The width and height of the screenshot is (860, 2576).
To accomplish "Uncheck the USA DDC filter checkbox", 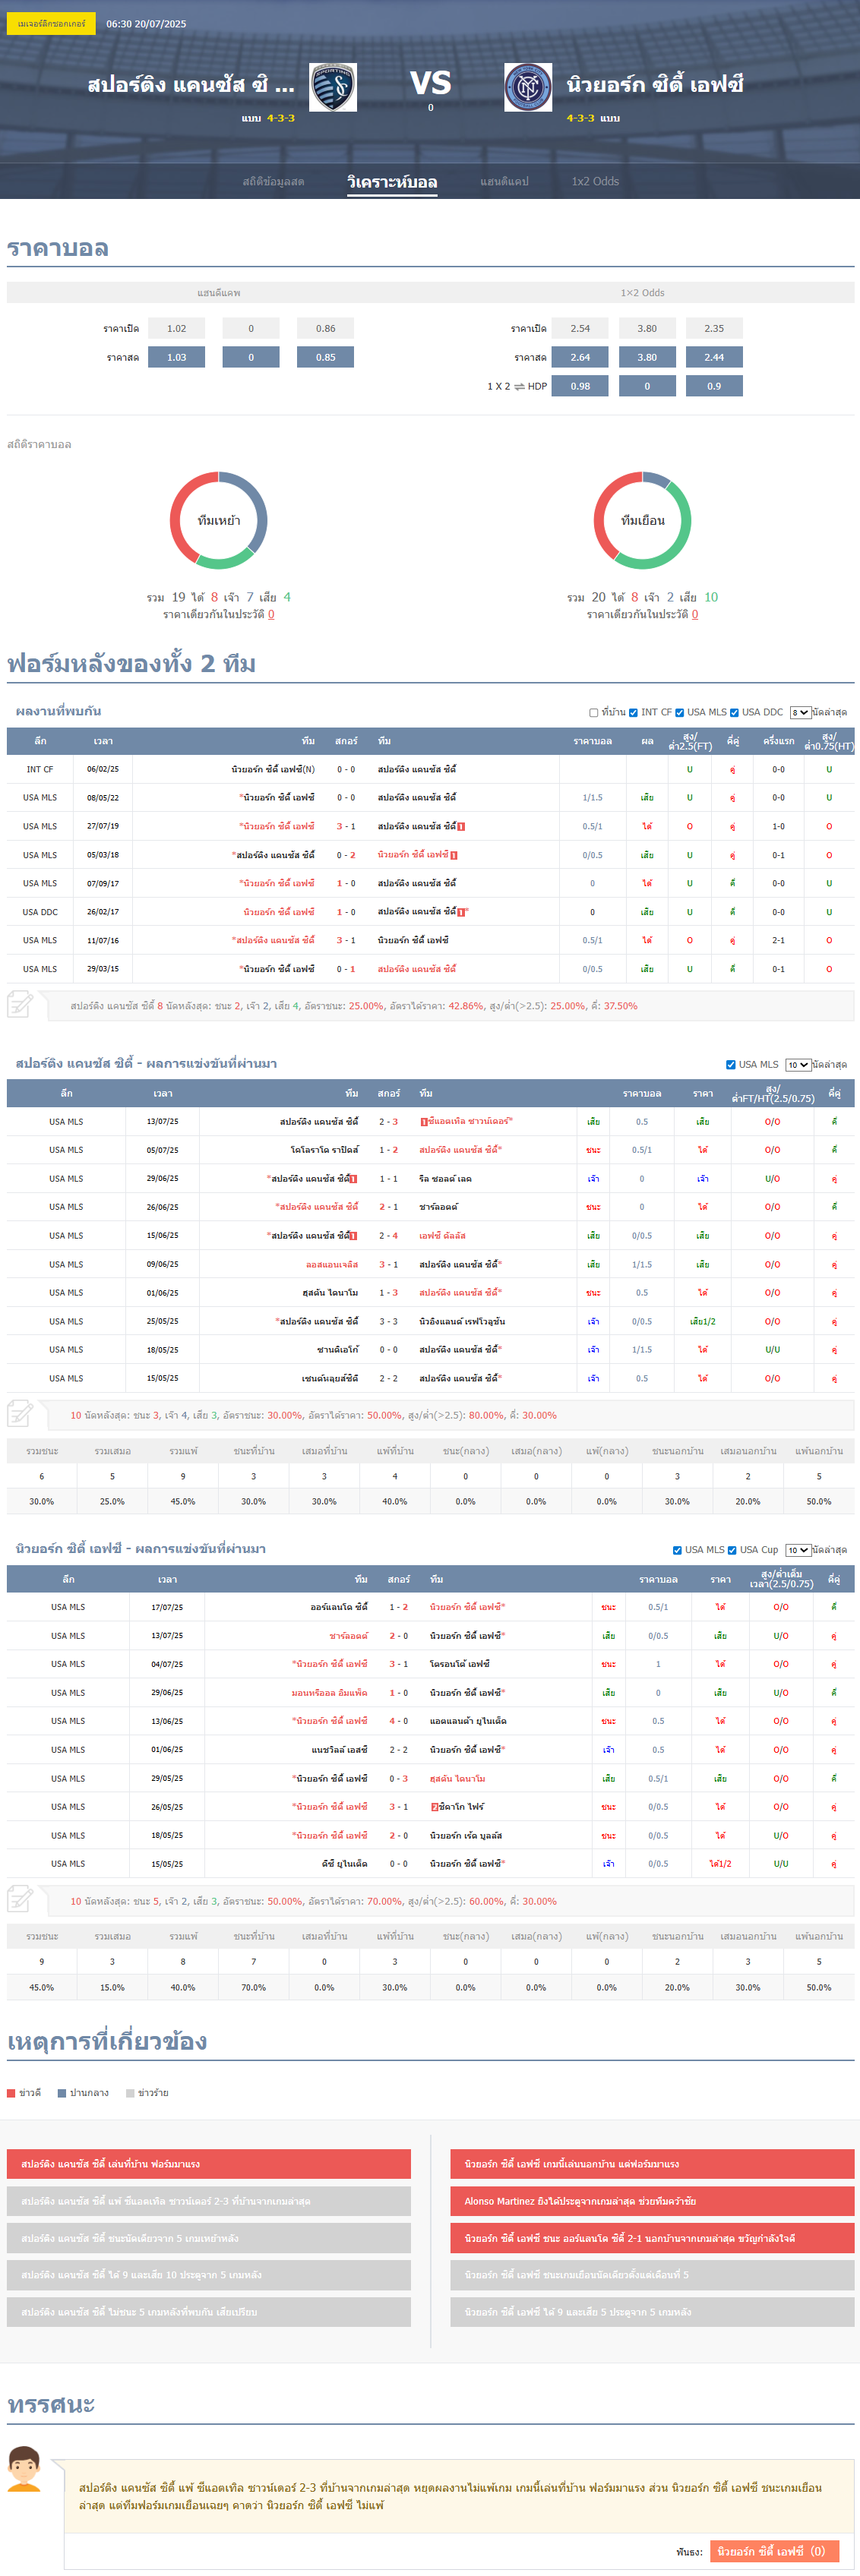I will coord(734,713).
